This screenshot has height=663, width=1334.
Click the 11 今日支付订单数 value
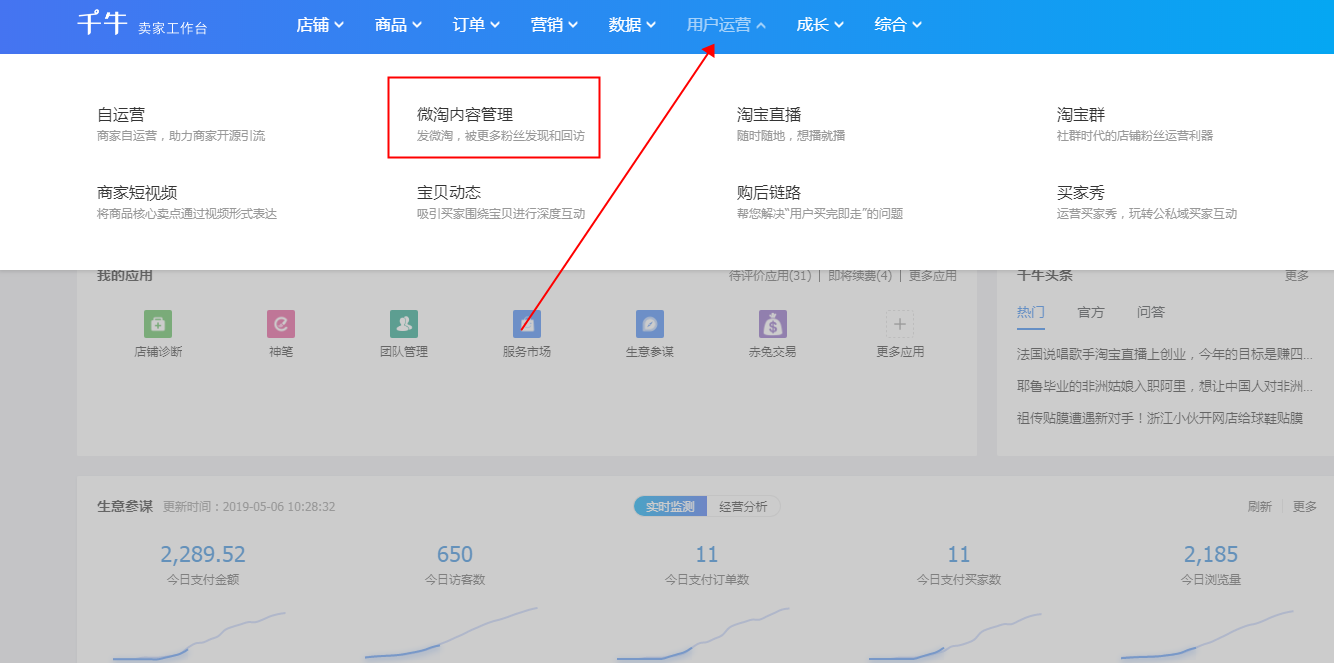[x=707, y=554]
